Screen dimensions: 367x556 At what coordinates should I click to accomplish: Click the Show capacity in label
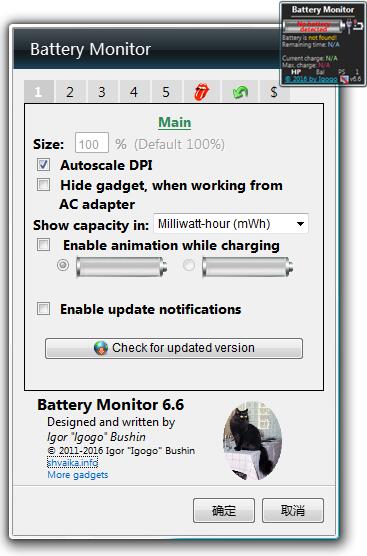pos(91,226)
